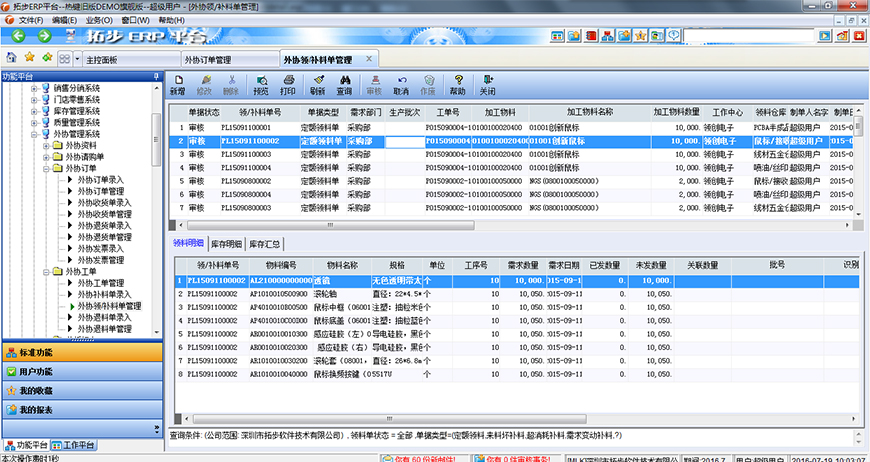Click the 查询 (Query) binoculars icon
The width and height of the screenshot is (870, 462).
coord(345,85)
